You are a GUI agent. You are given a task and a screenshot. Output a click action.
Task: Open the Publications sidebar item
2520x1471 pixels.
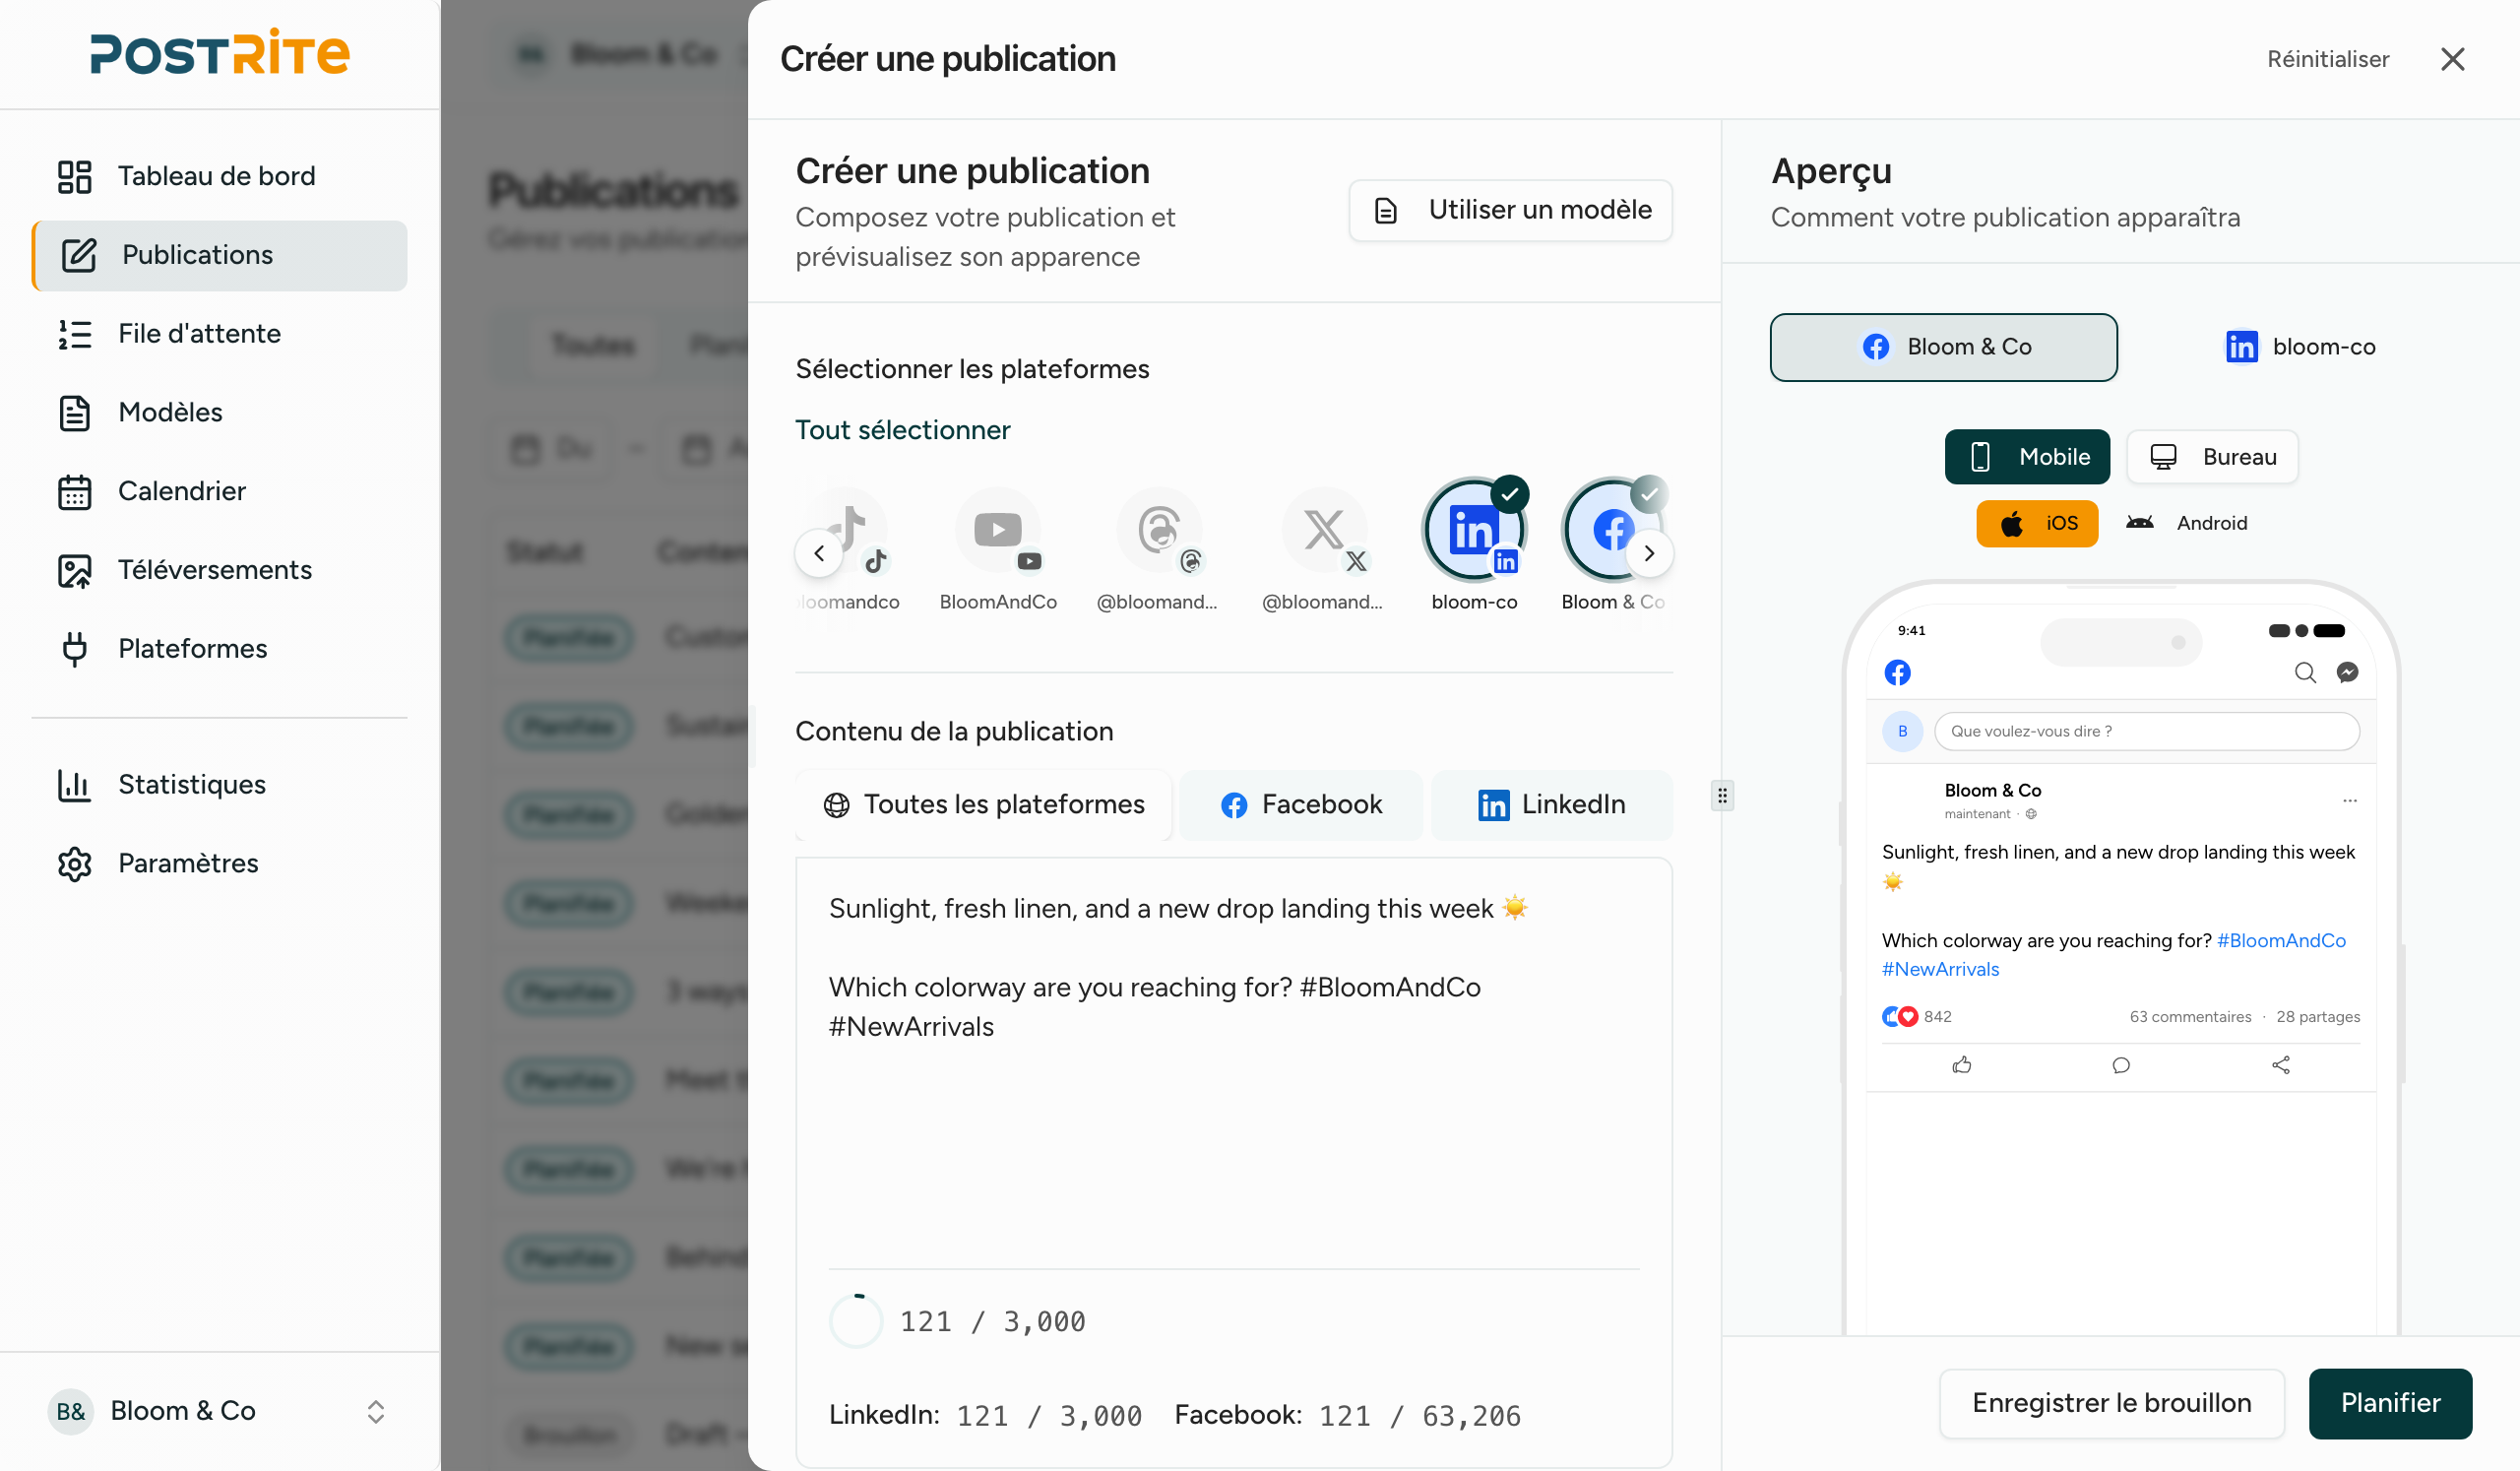pyautogui.click(x=219, y=255)
